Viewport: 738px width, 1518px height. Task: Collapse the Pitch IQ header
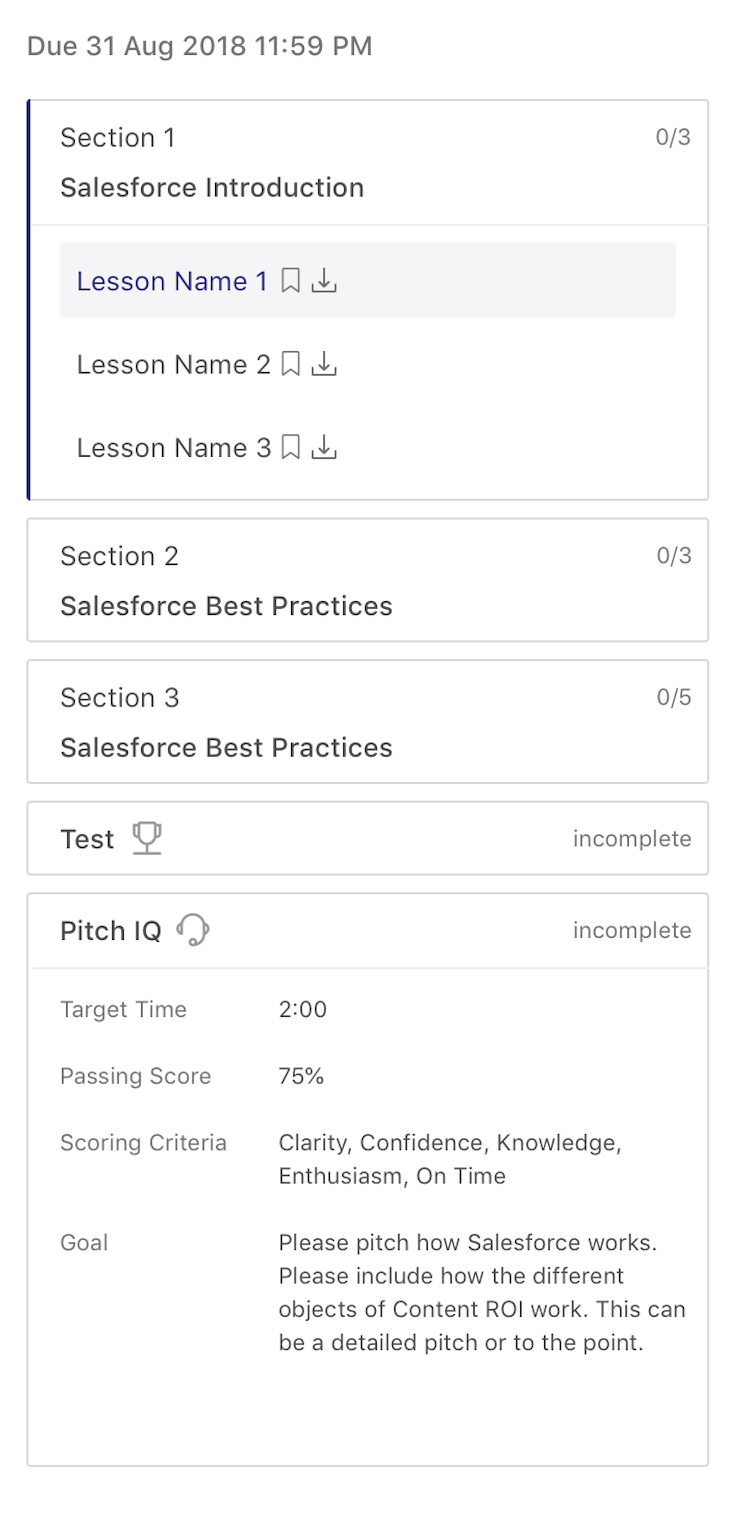tap(110, 930)
